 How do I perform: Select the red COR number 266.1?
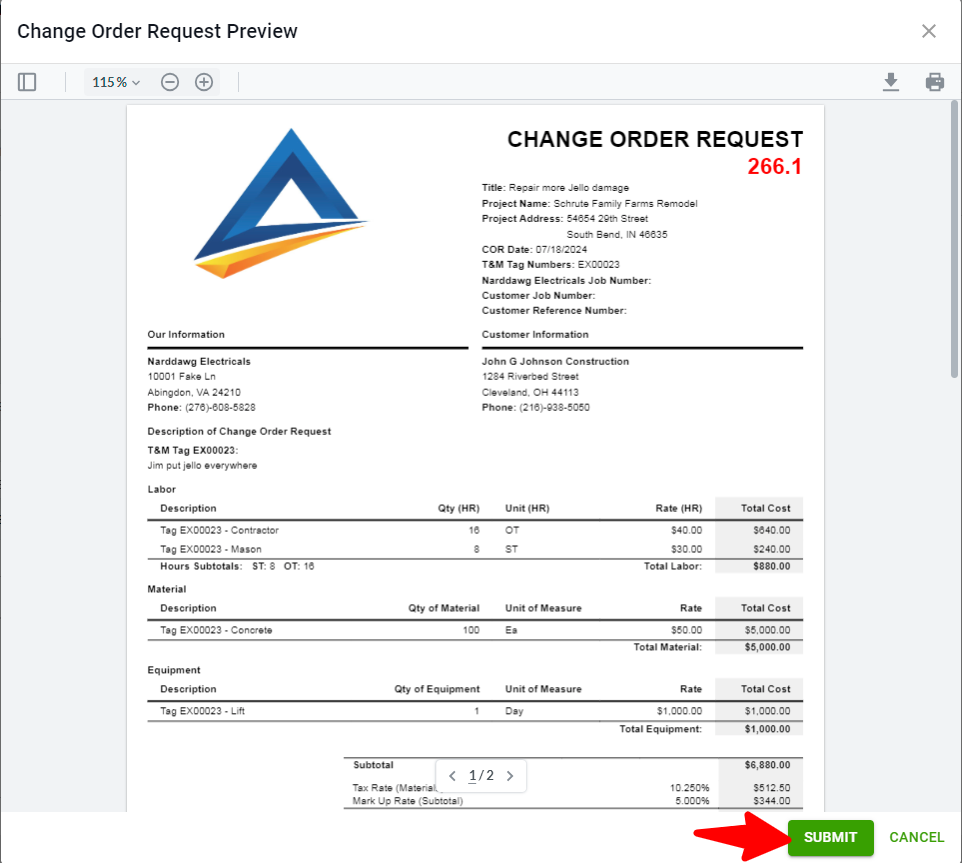click(x=775, y=166)
